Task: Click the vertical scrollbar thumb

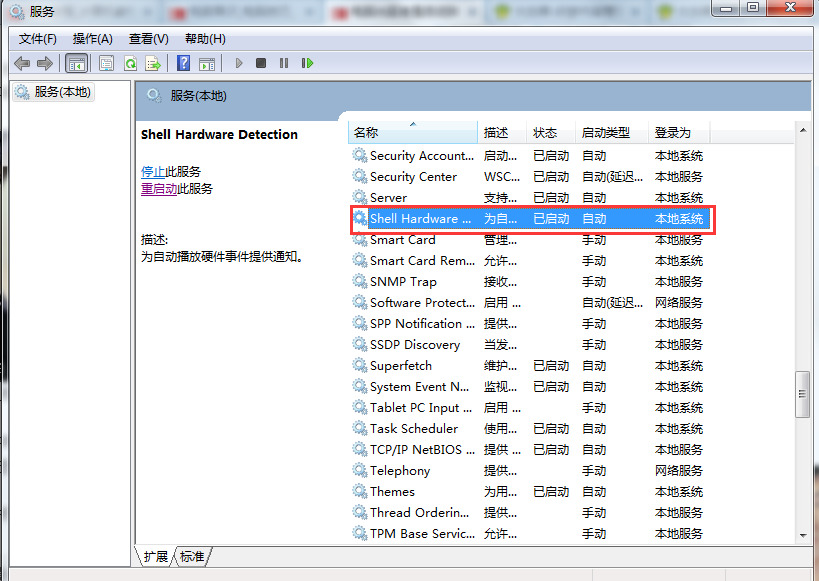Action: point(802,394)
